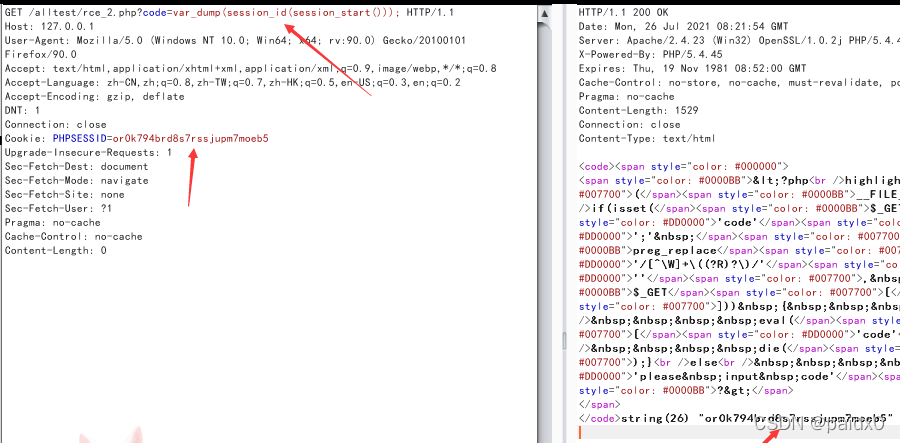900x443 pixels.
Task: Click the Upgrade-Insecure-Requests: 1 header
Action: 88,153
